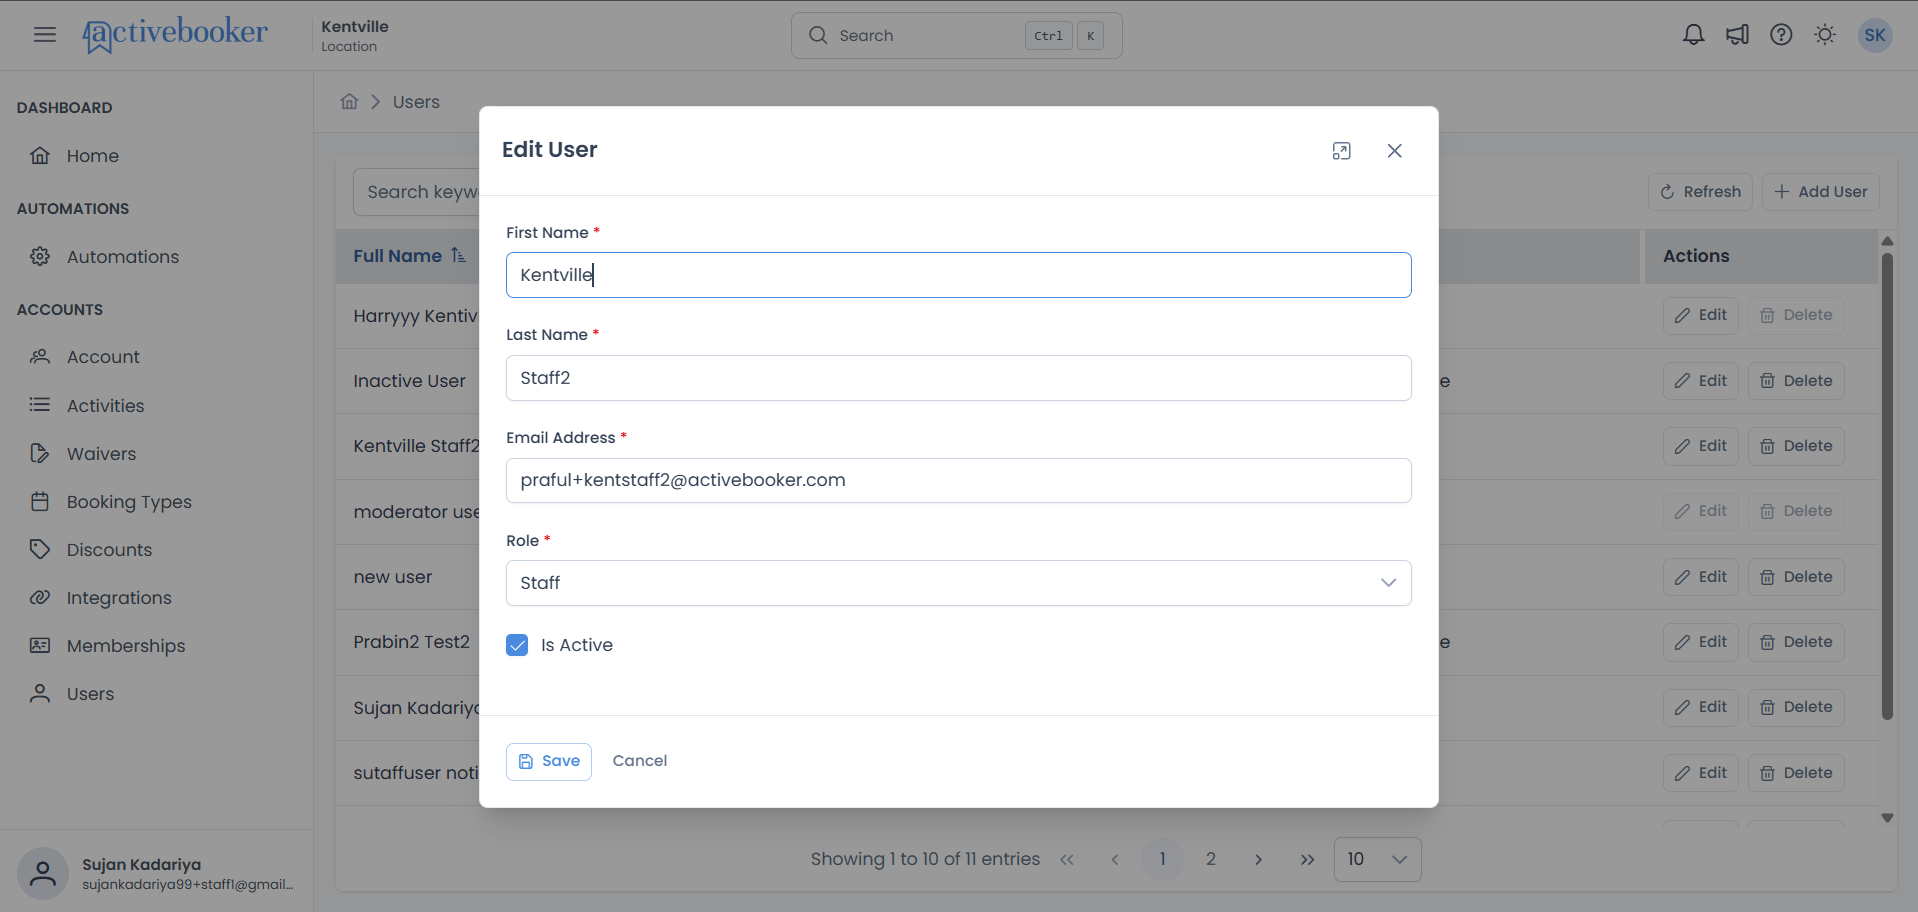Toggle light/dark theme sun icon
The width and height of the screenshot is (1918, 912).
click(x=1825, y=35)
